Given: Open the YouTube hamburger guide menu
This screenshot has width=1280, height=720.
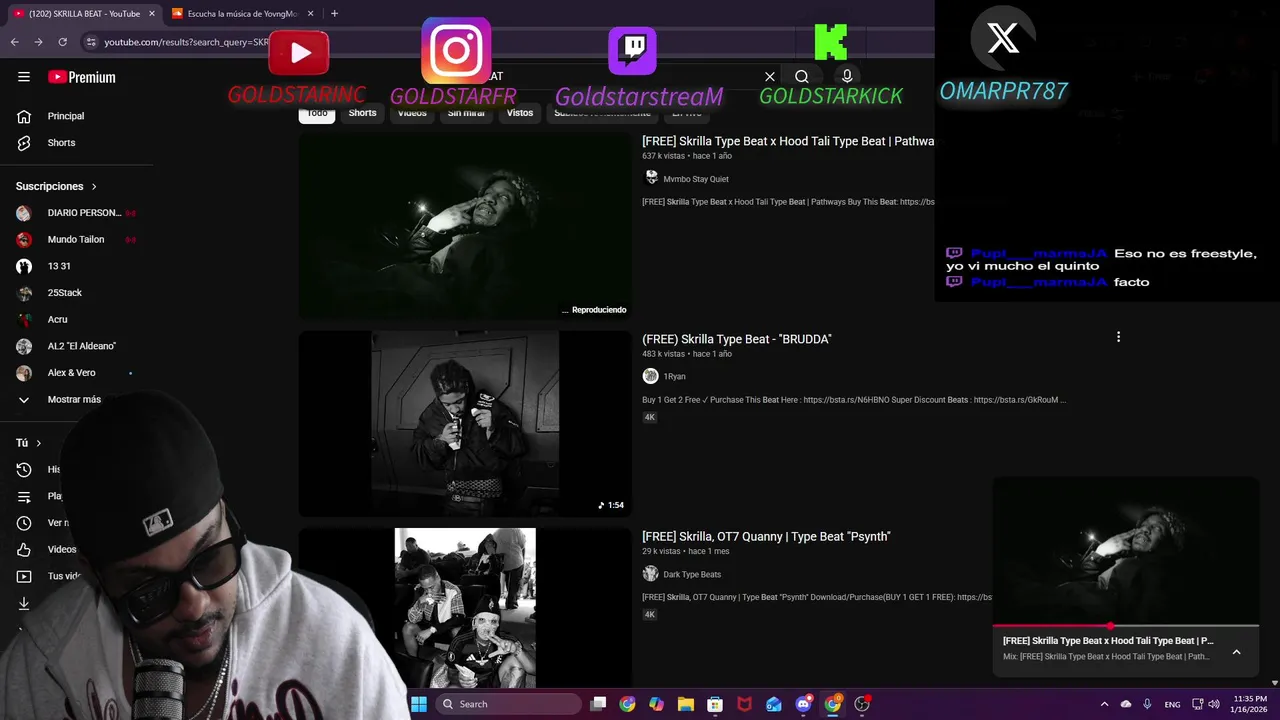Looking at the screenshot, I should (x=24, y=77).
